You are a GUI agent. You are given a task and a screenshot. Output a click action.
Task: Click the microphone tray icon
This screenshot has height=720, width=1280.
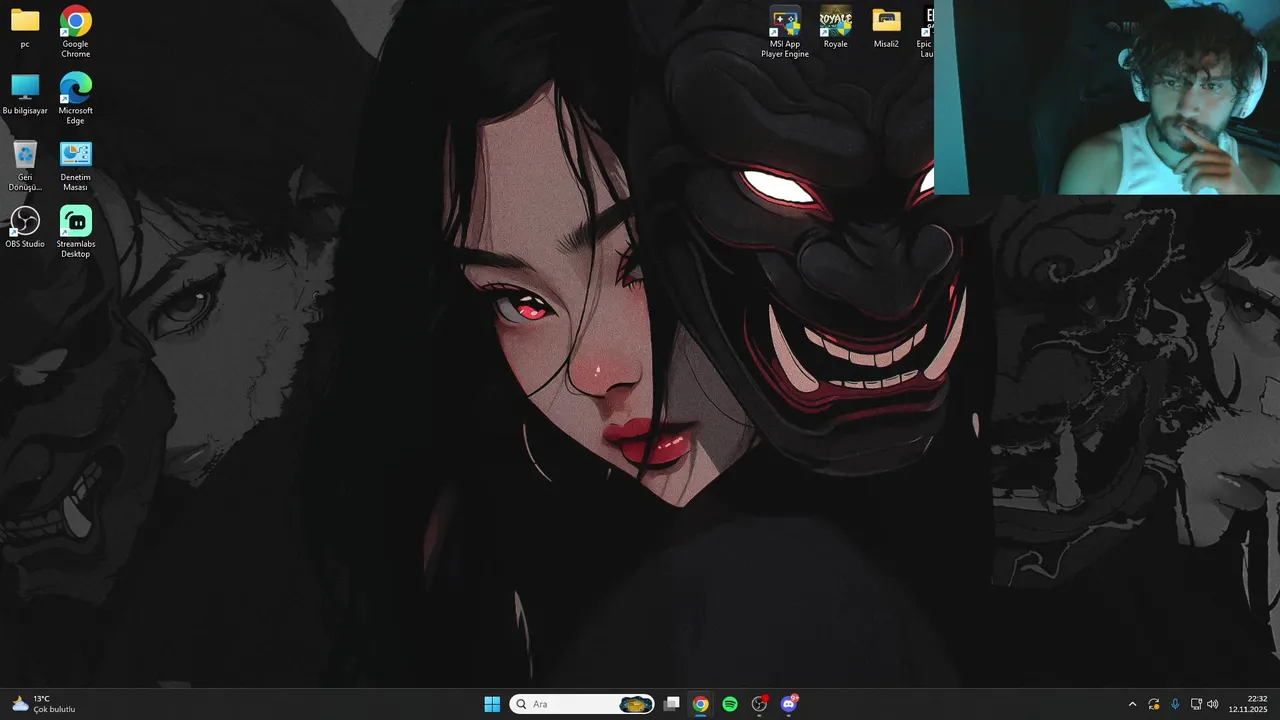(x=1175, y=704)
